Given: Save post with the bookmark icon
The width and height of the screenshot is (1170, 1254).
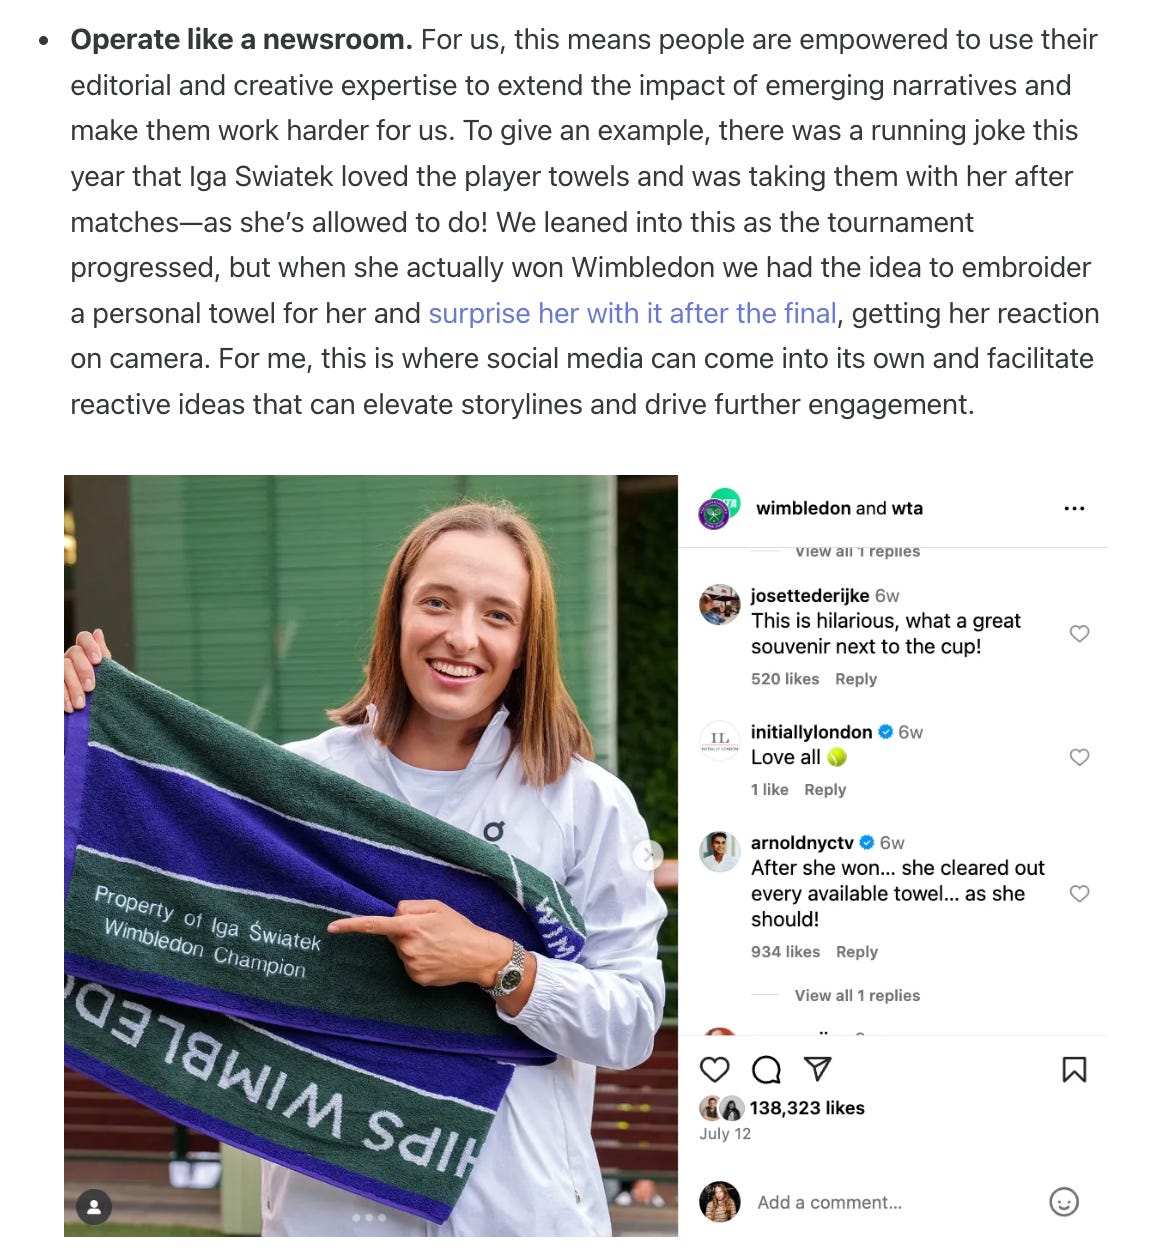Looking at the screenshot, I should pos(1074,1070).
